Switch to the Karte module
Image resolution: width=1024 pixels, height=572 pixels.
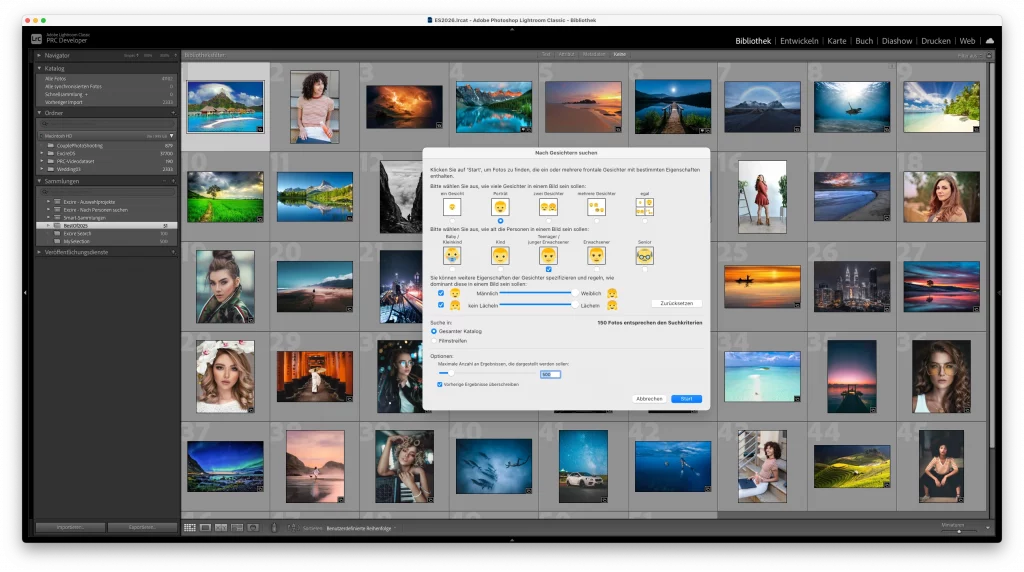(837, 41)
